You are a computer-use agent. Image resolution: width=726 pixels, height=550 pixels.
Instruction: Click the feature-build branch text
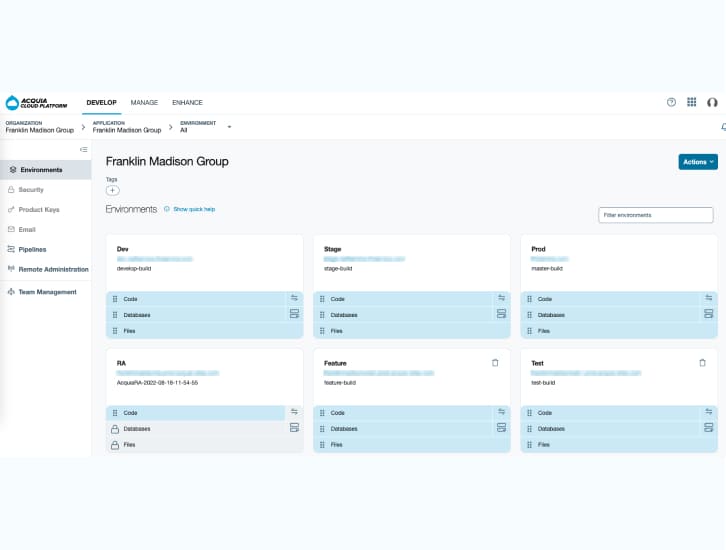[340, 383]
